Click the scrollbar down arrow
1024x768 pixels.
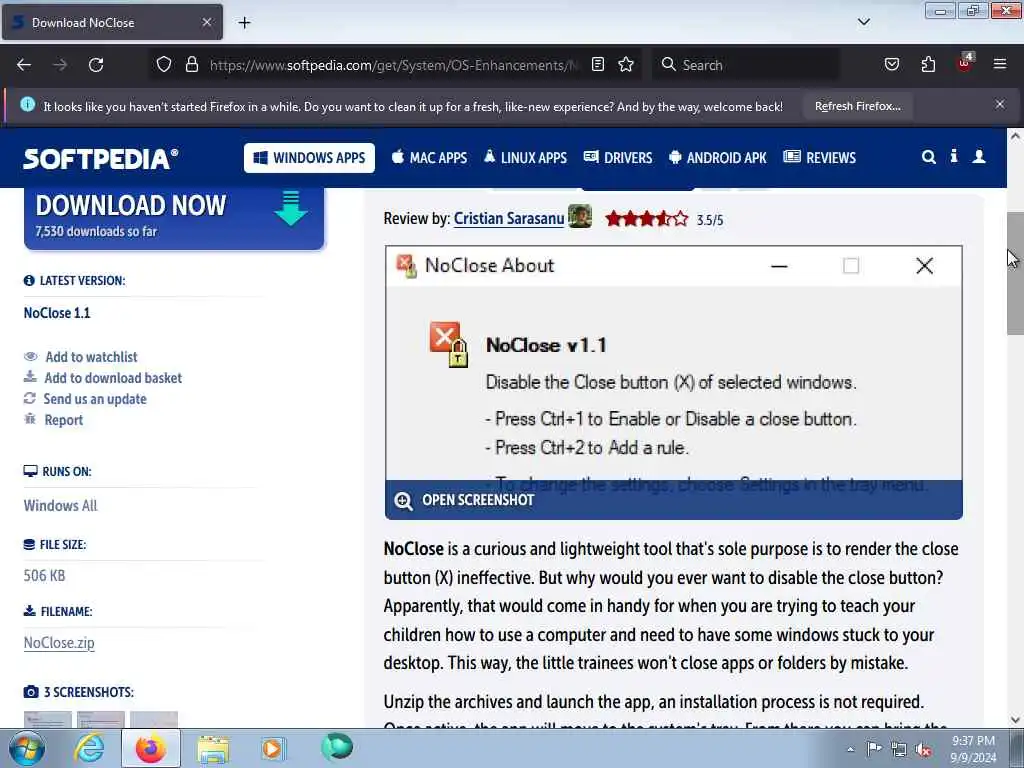tap(1015, 720)
